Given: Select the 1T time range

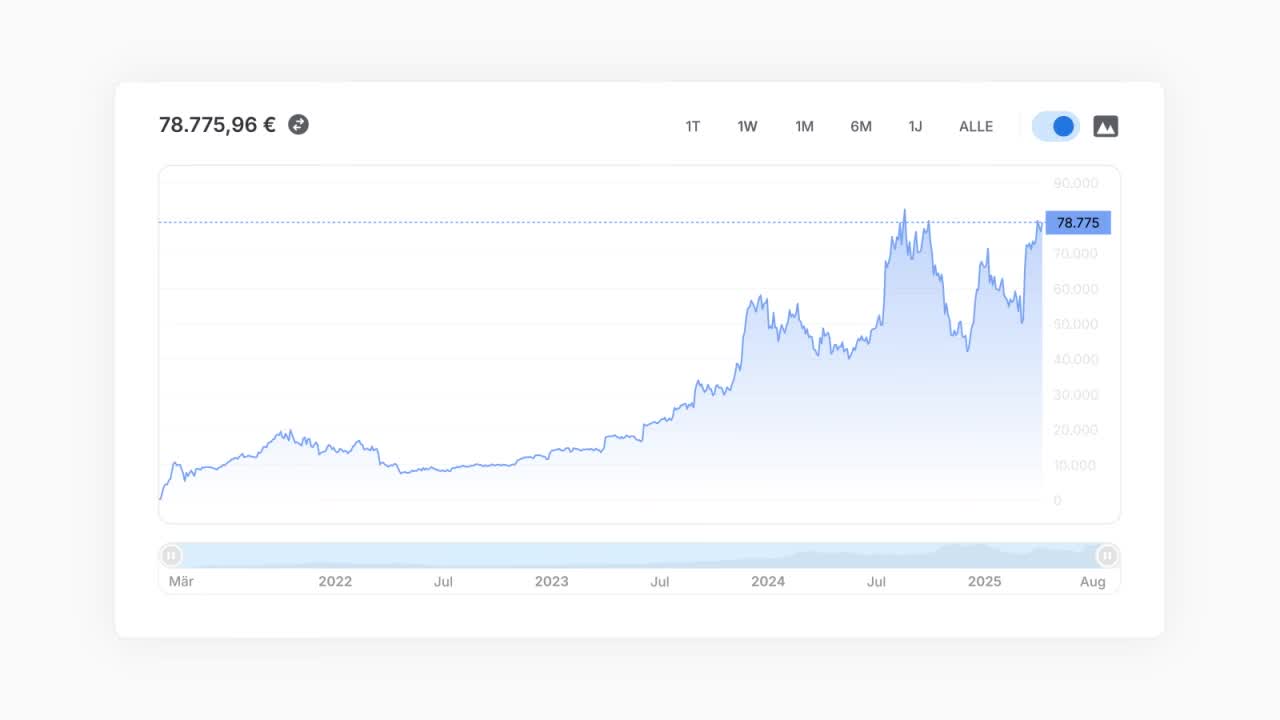Looking at the screenshot, I should click(693, 126).
